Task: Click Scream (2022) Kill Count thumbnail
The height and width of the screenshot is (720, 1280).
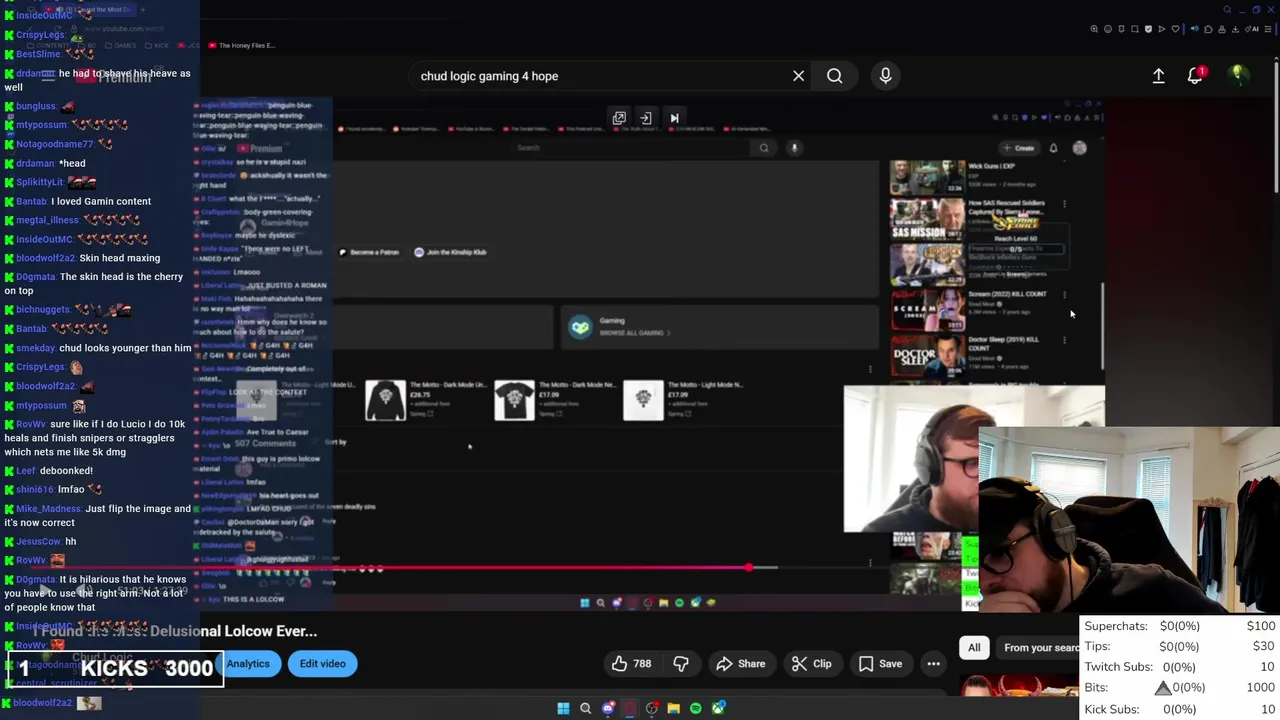Action: (x=927, y=309)
